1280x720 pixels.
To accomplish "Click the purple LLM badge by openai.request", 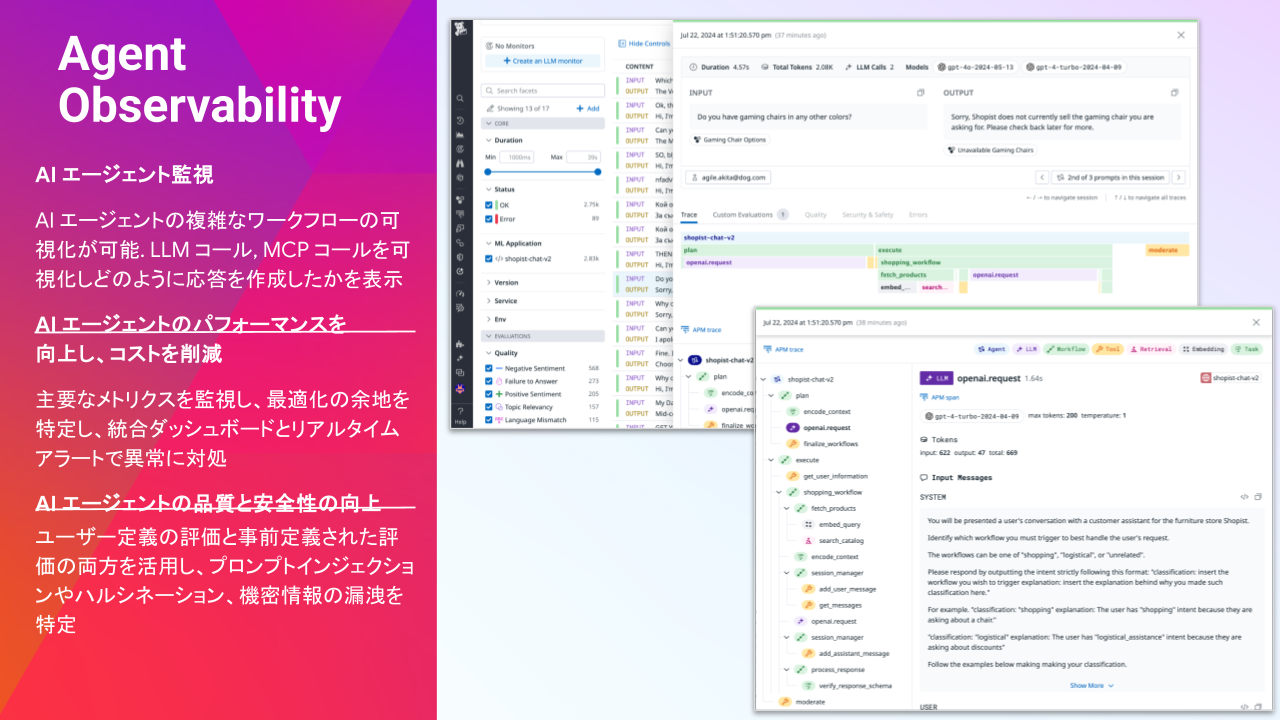I will [936, 378].
